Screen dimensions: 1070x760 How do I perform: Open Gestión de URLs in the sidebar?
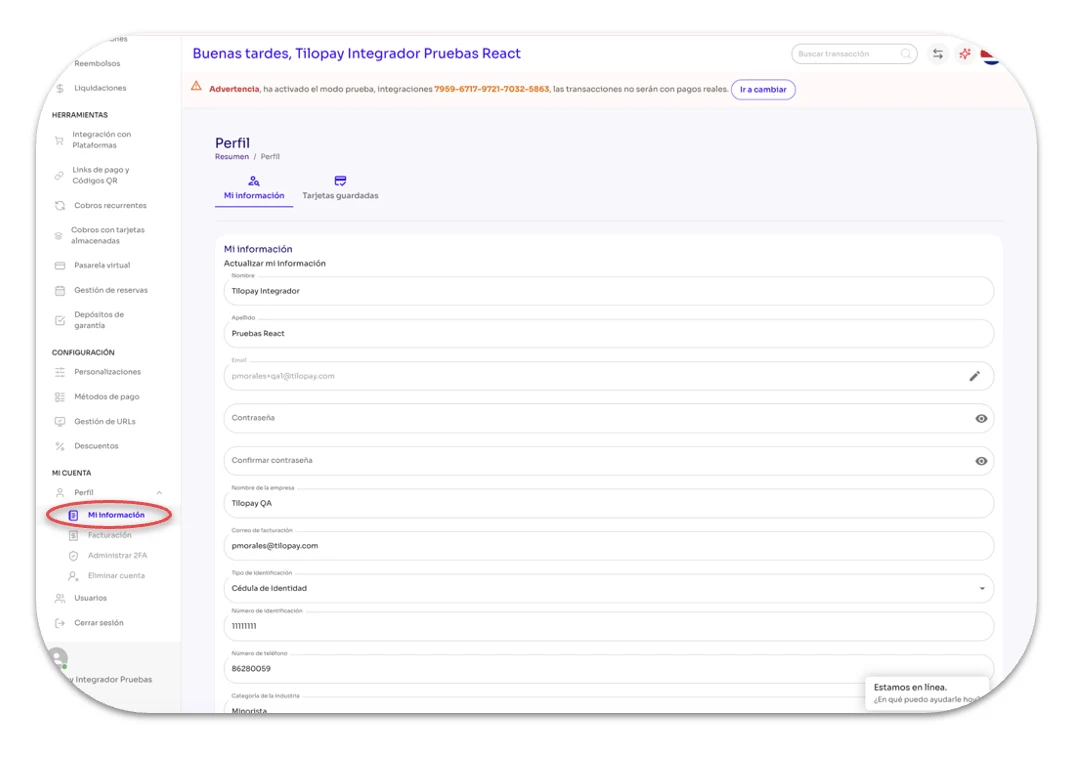tap(105, 422)
